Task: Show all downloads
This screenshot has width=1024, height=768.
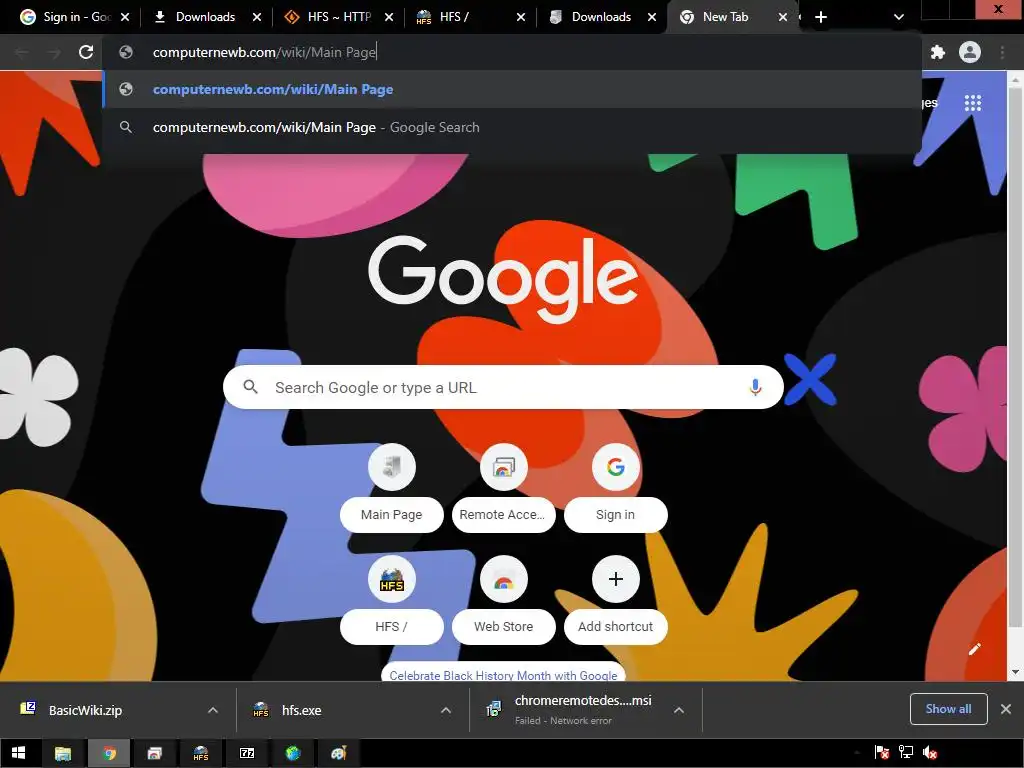Action: [x=948, y=709]
